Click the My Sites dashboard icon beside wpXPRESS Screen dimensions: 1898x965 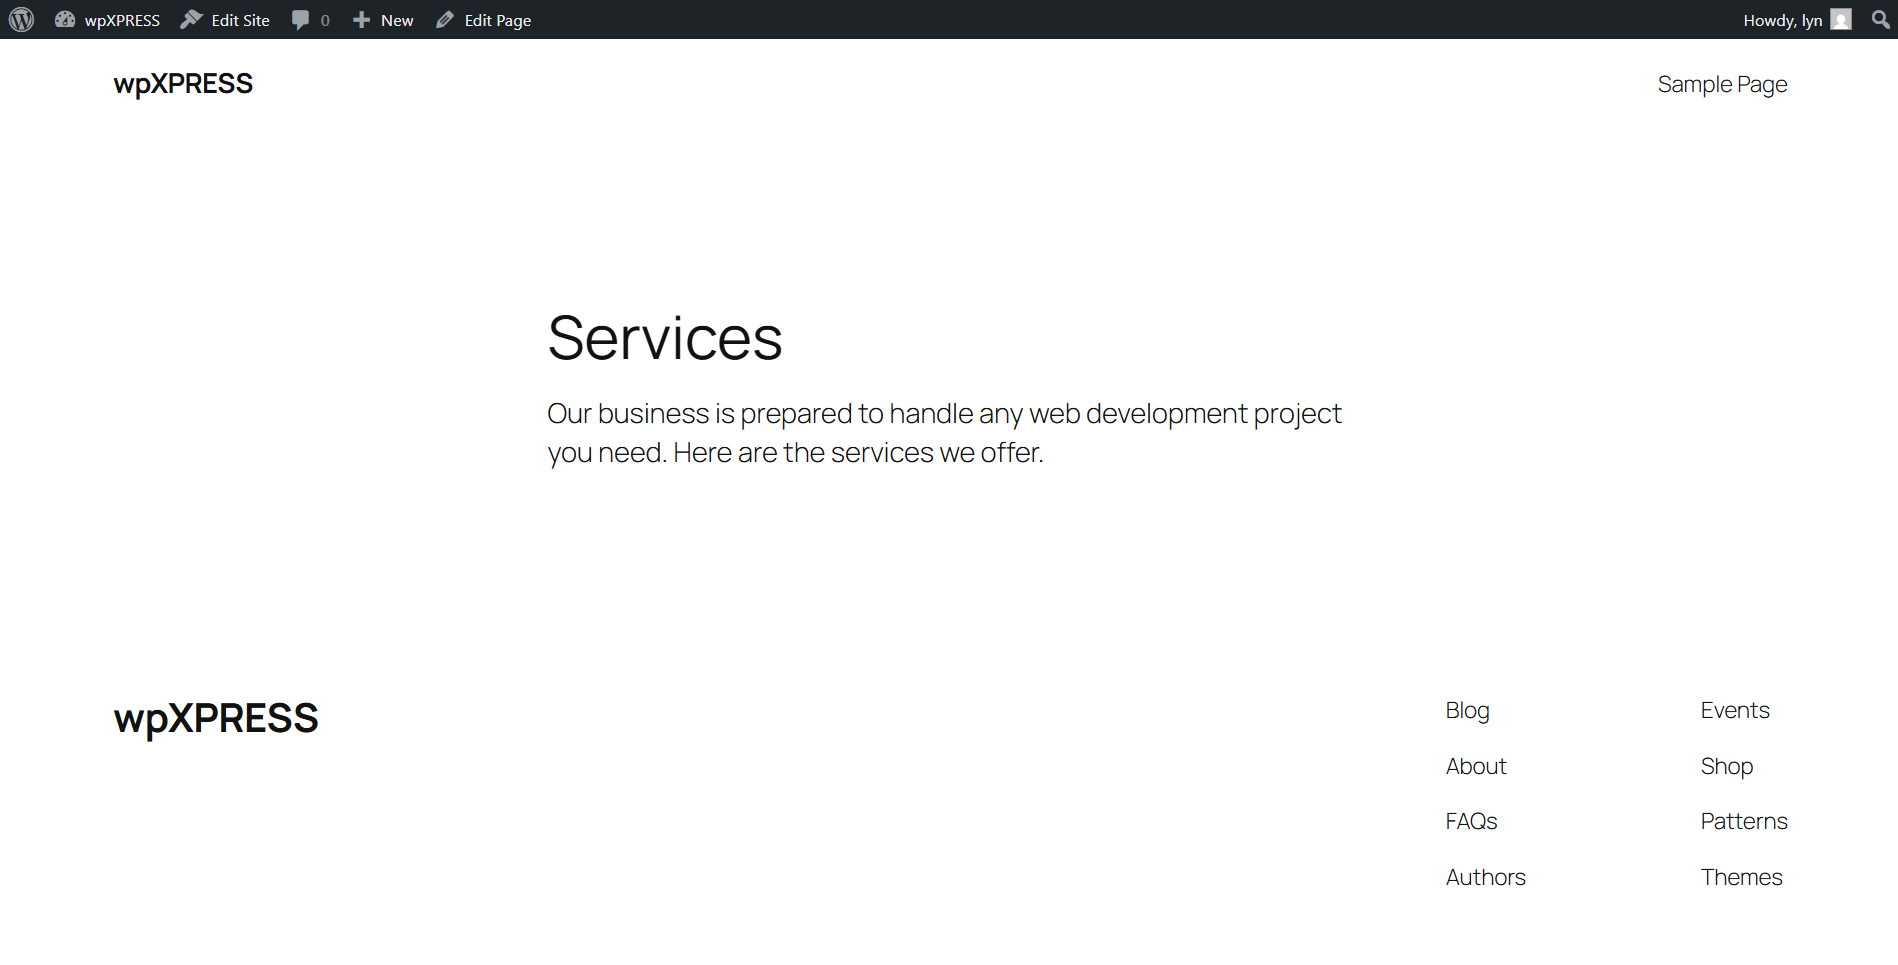[x=64, y=19]
